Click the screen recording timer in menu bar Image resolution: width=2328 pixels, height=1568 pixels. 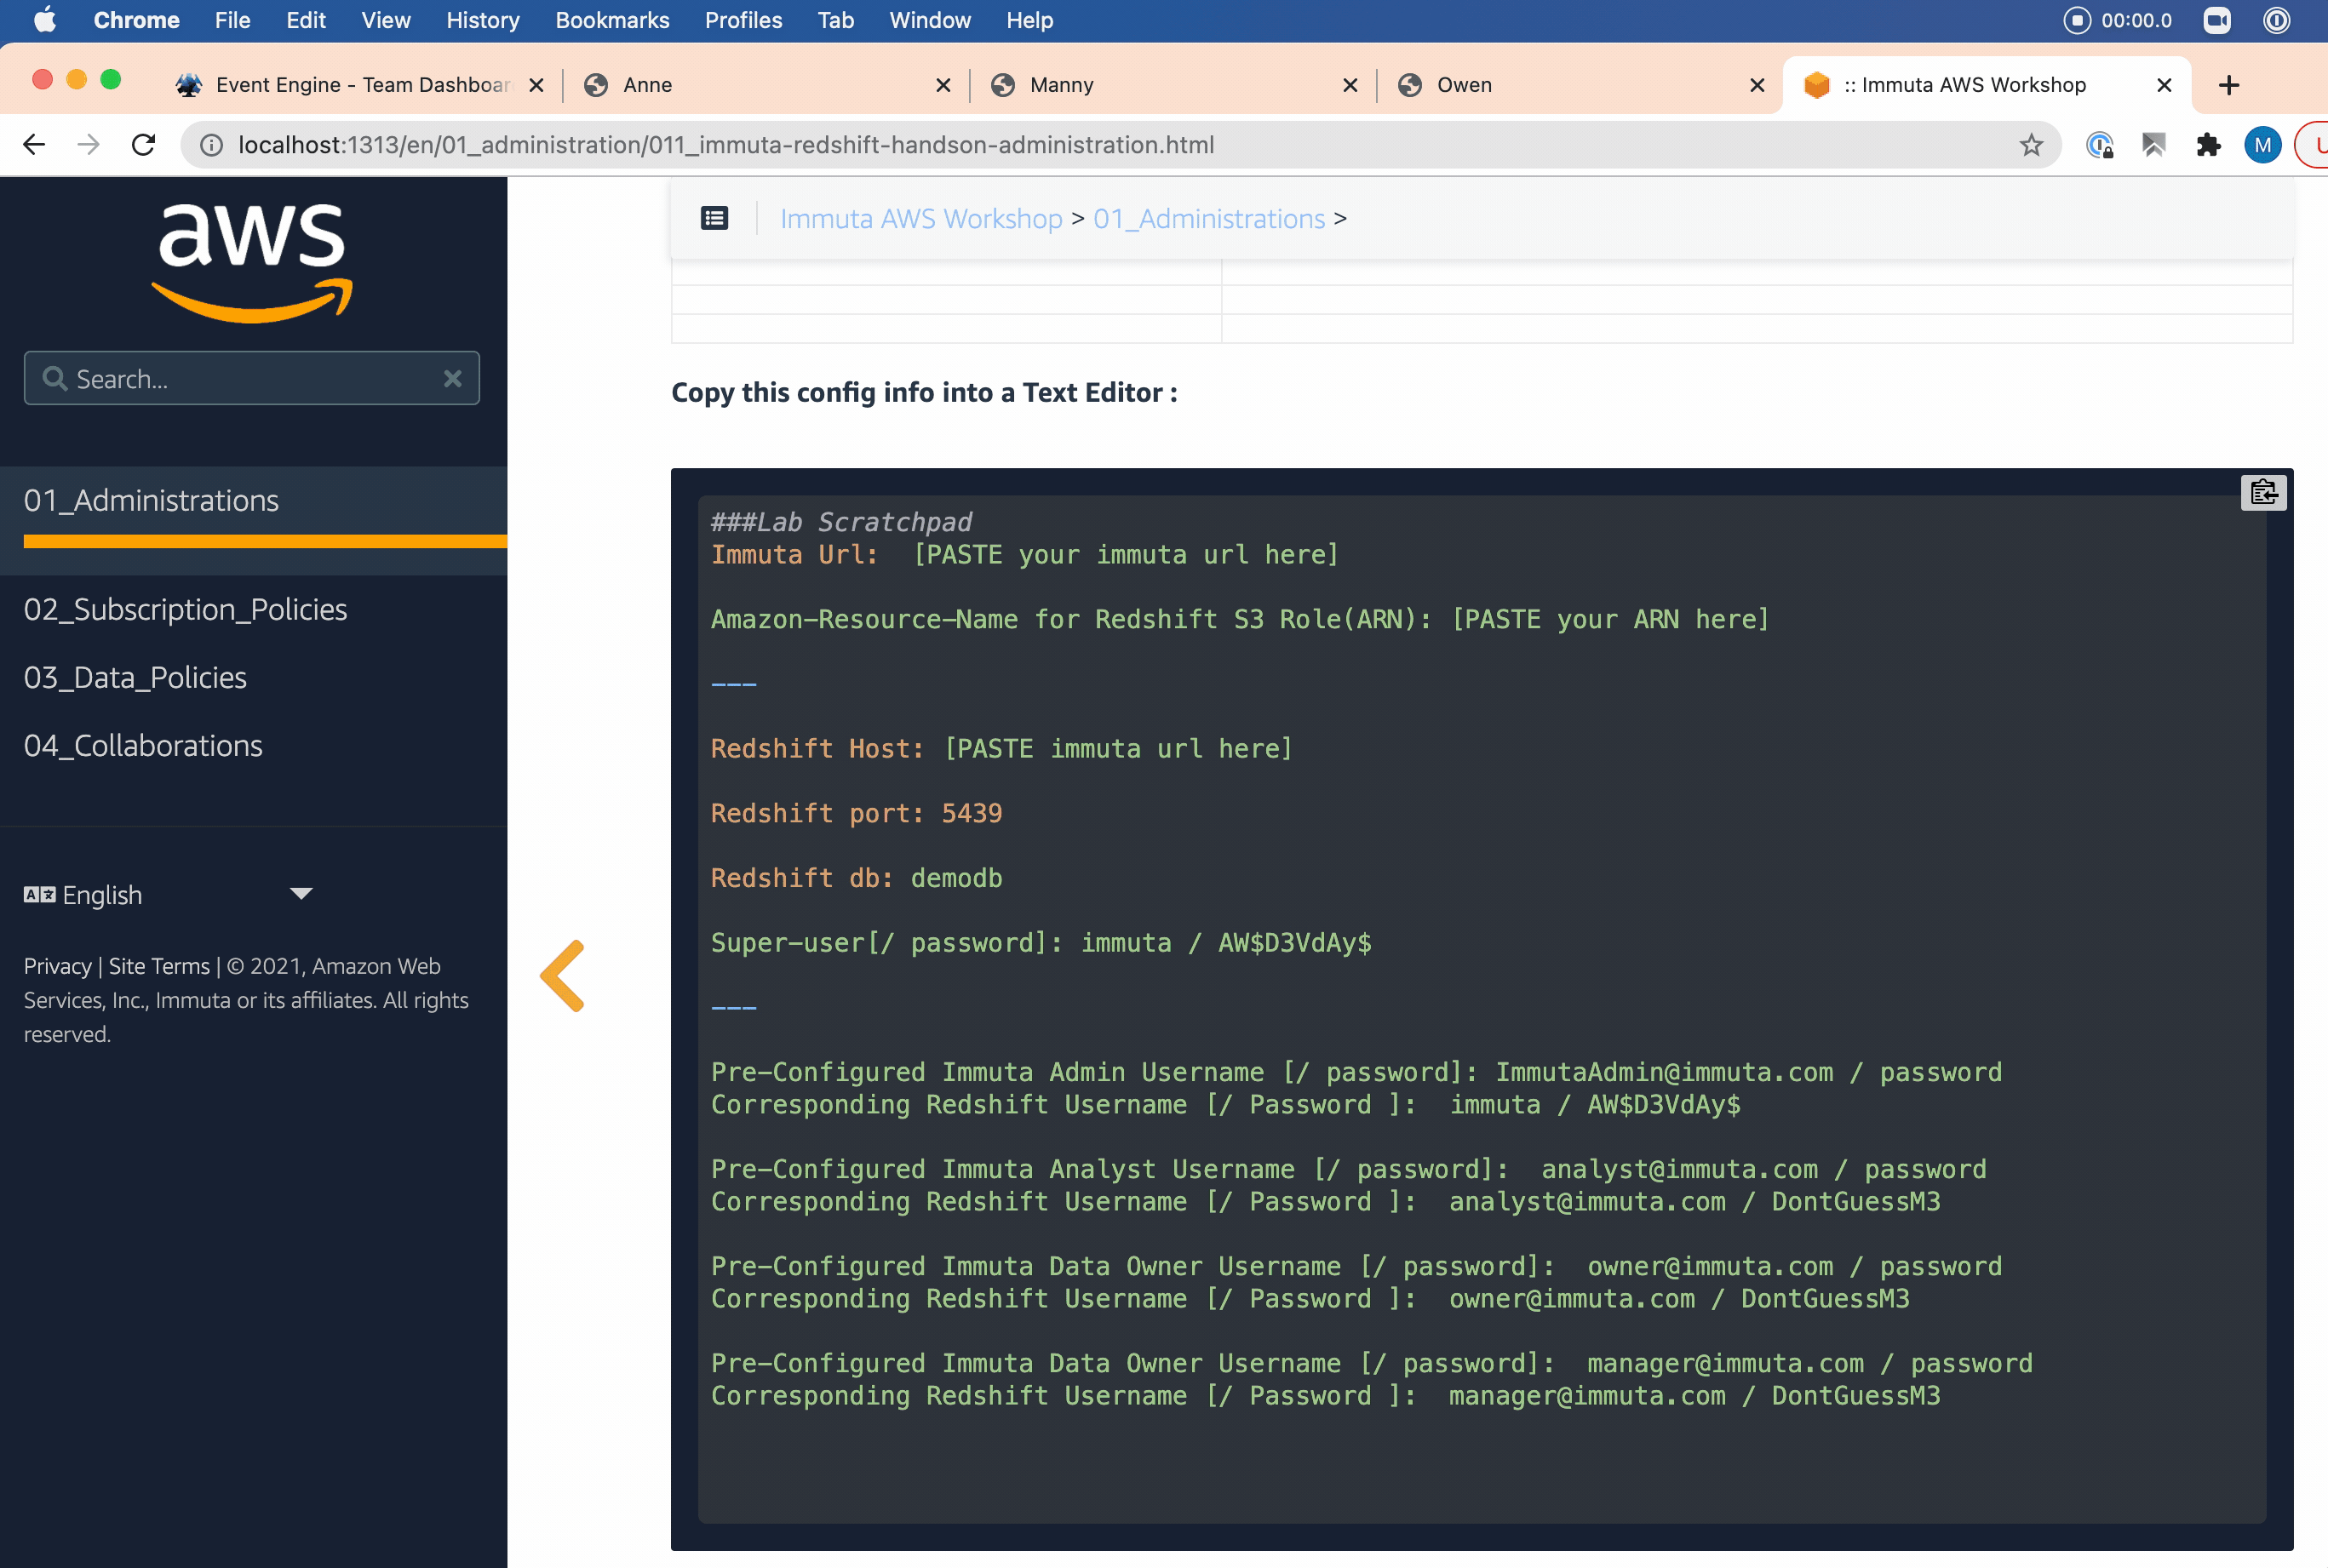tap(2118, 20)
